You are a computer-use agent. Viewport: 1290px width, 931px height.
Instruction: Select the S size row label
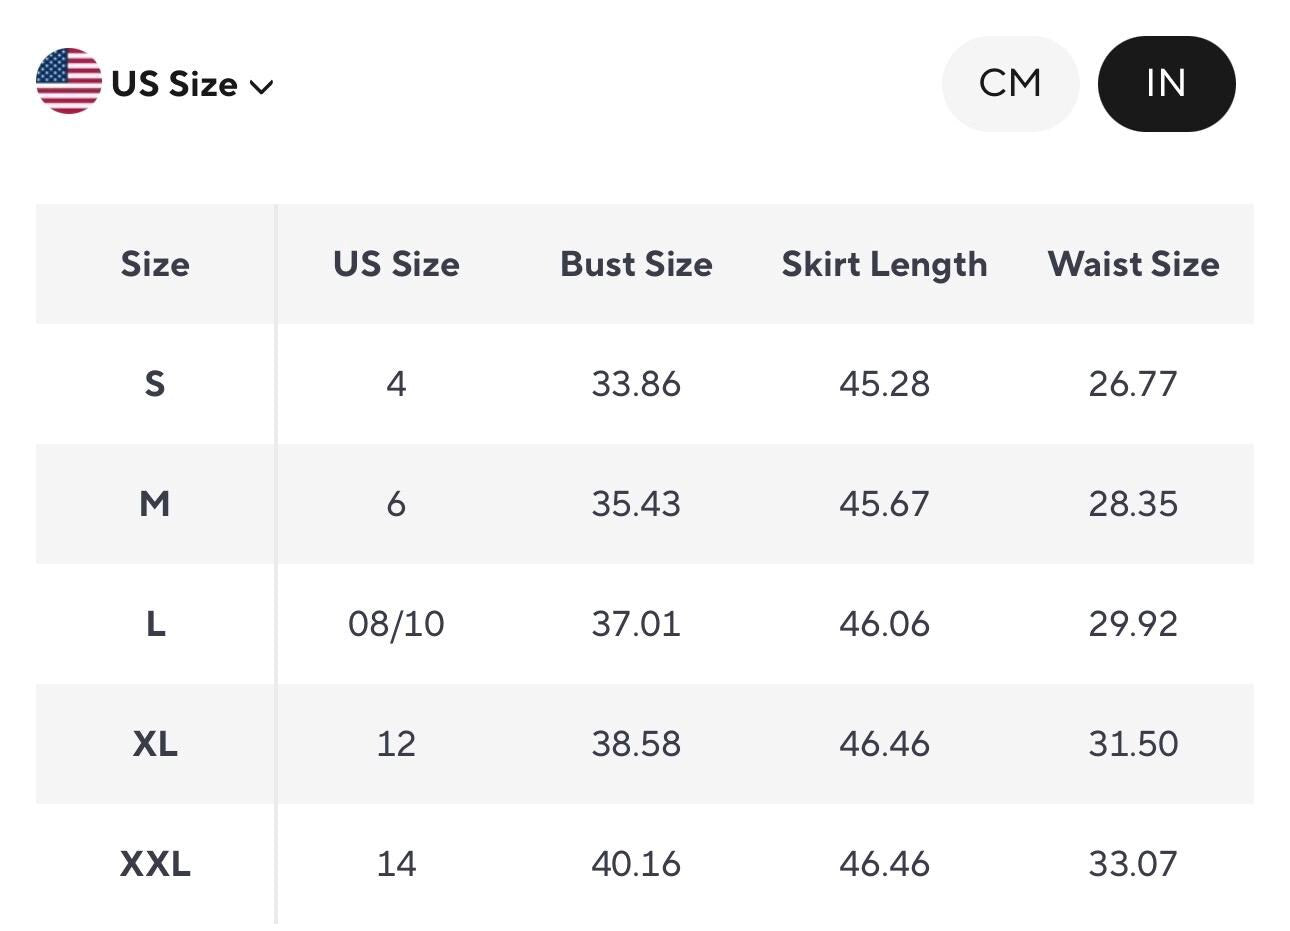click(155, 384)
